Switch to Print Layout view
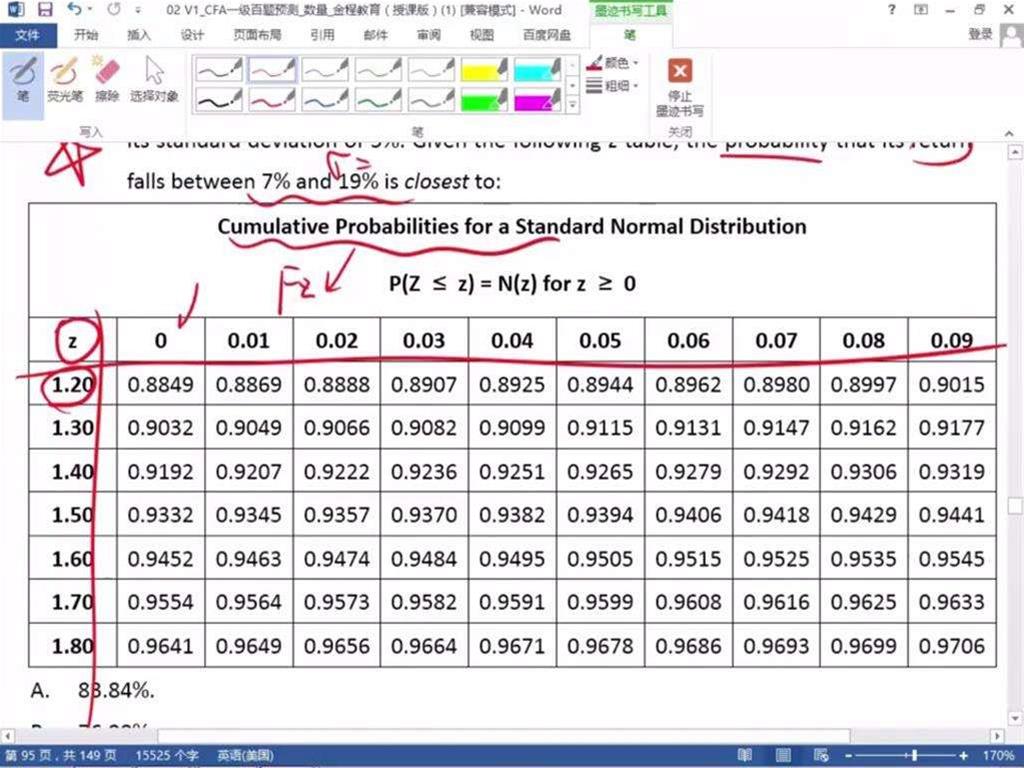1024x768 pixels. (x=783, y=756)
